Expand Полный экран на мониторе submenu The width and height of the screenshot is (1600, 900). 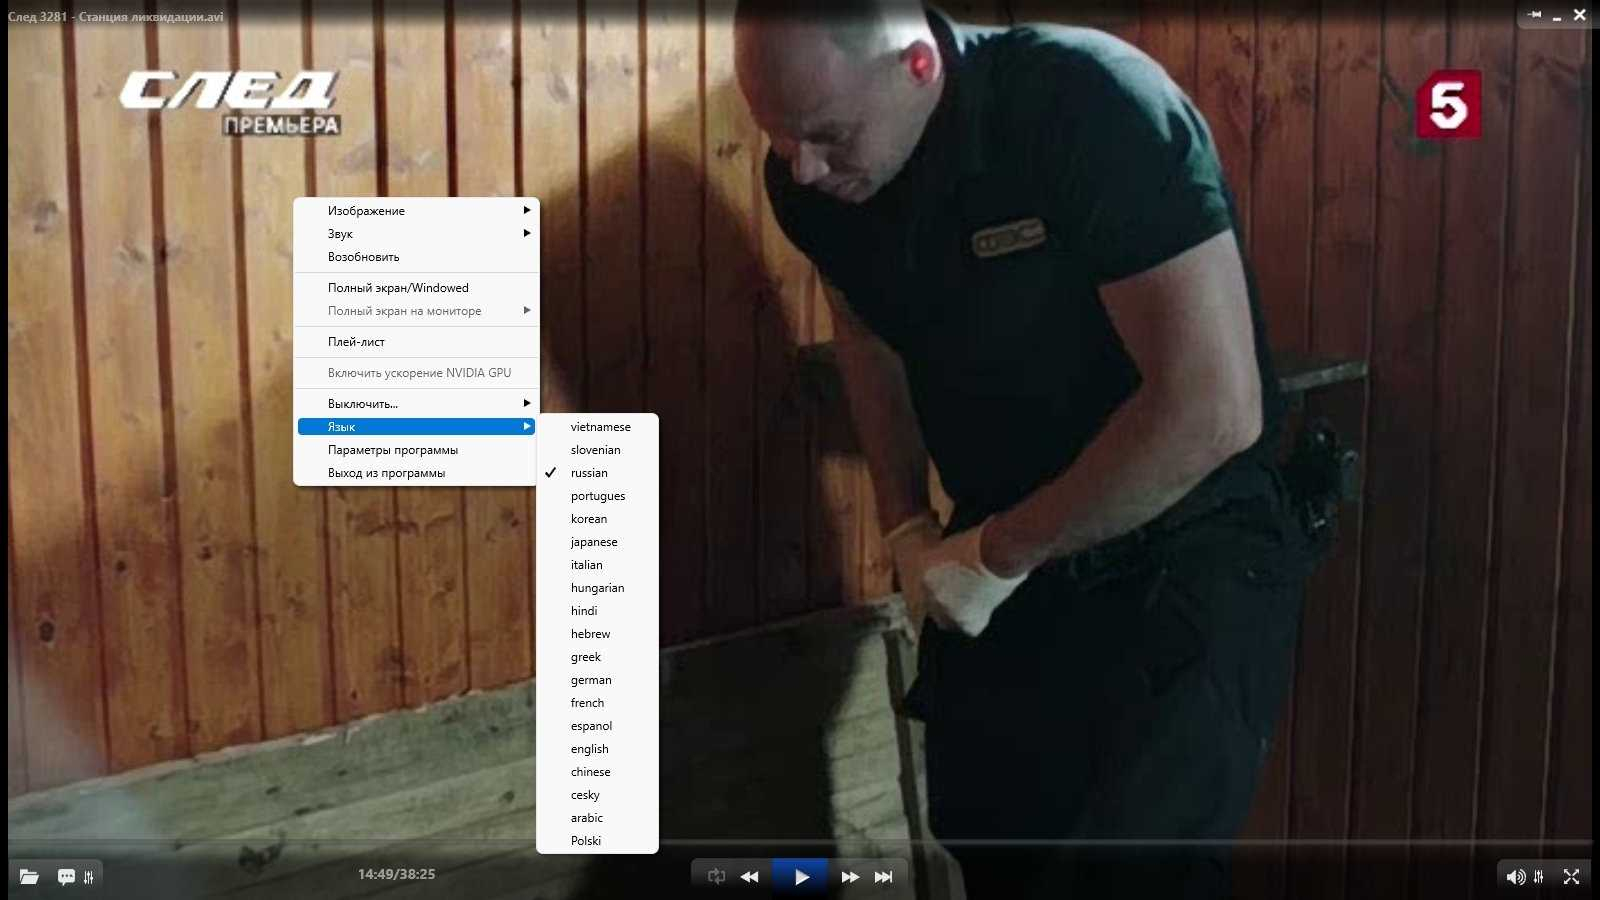(416, 311)
